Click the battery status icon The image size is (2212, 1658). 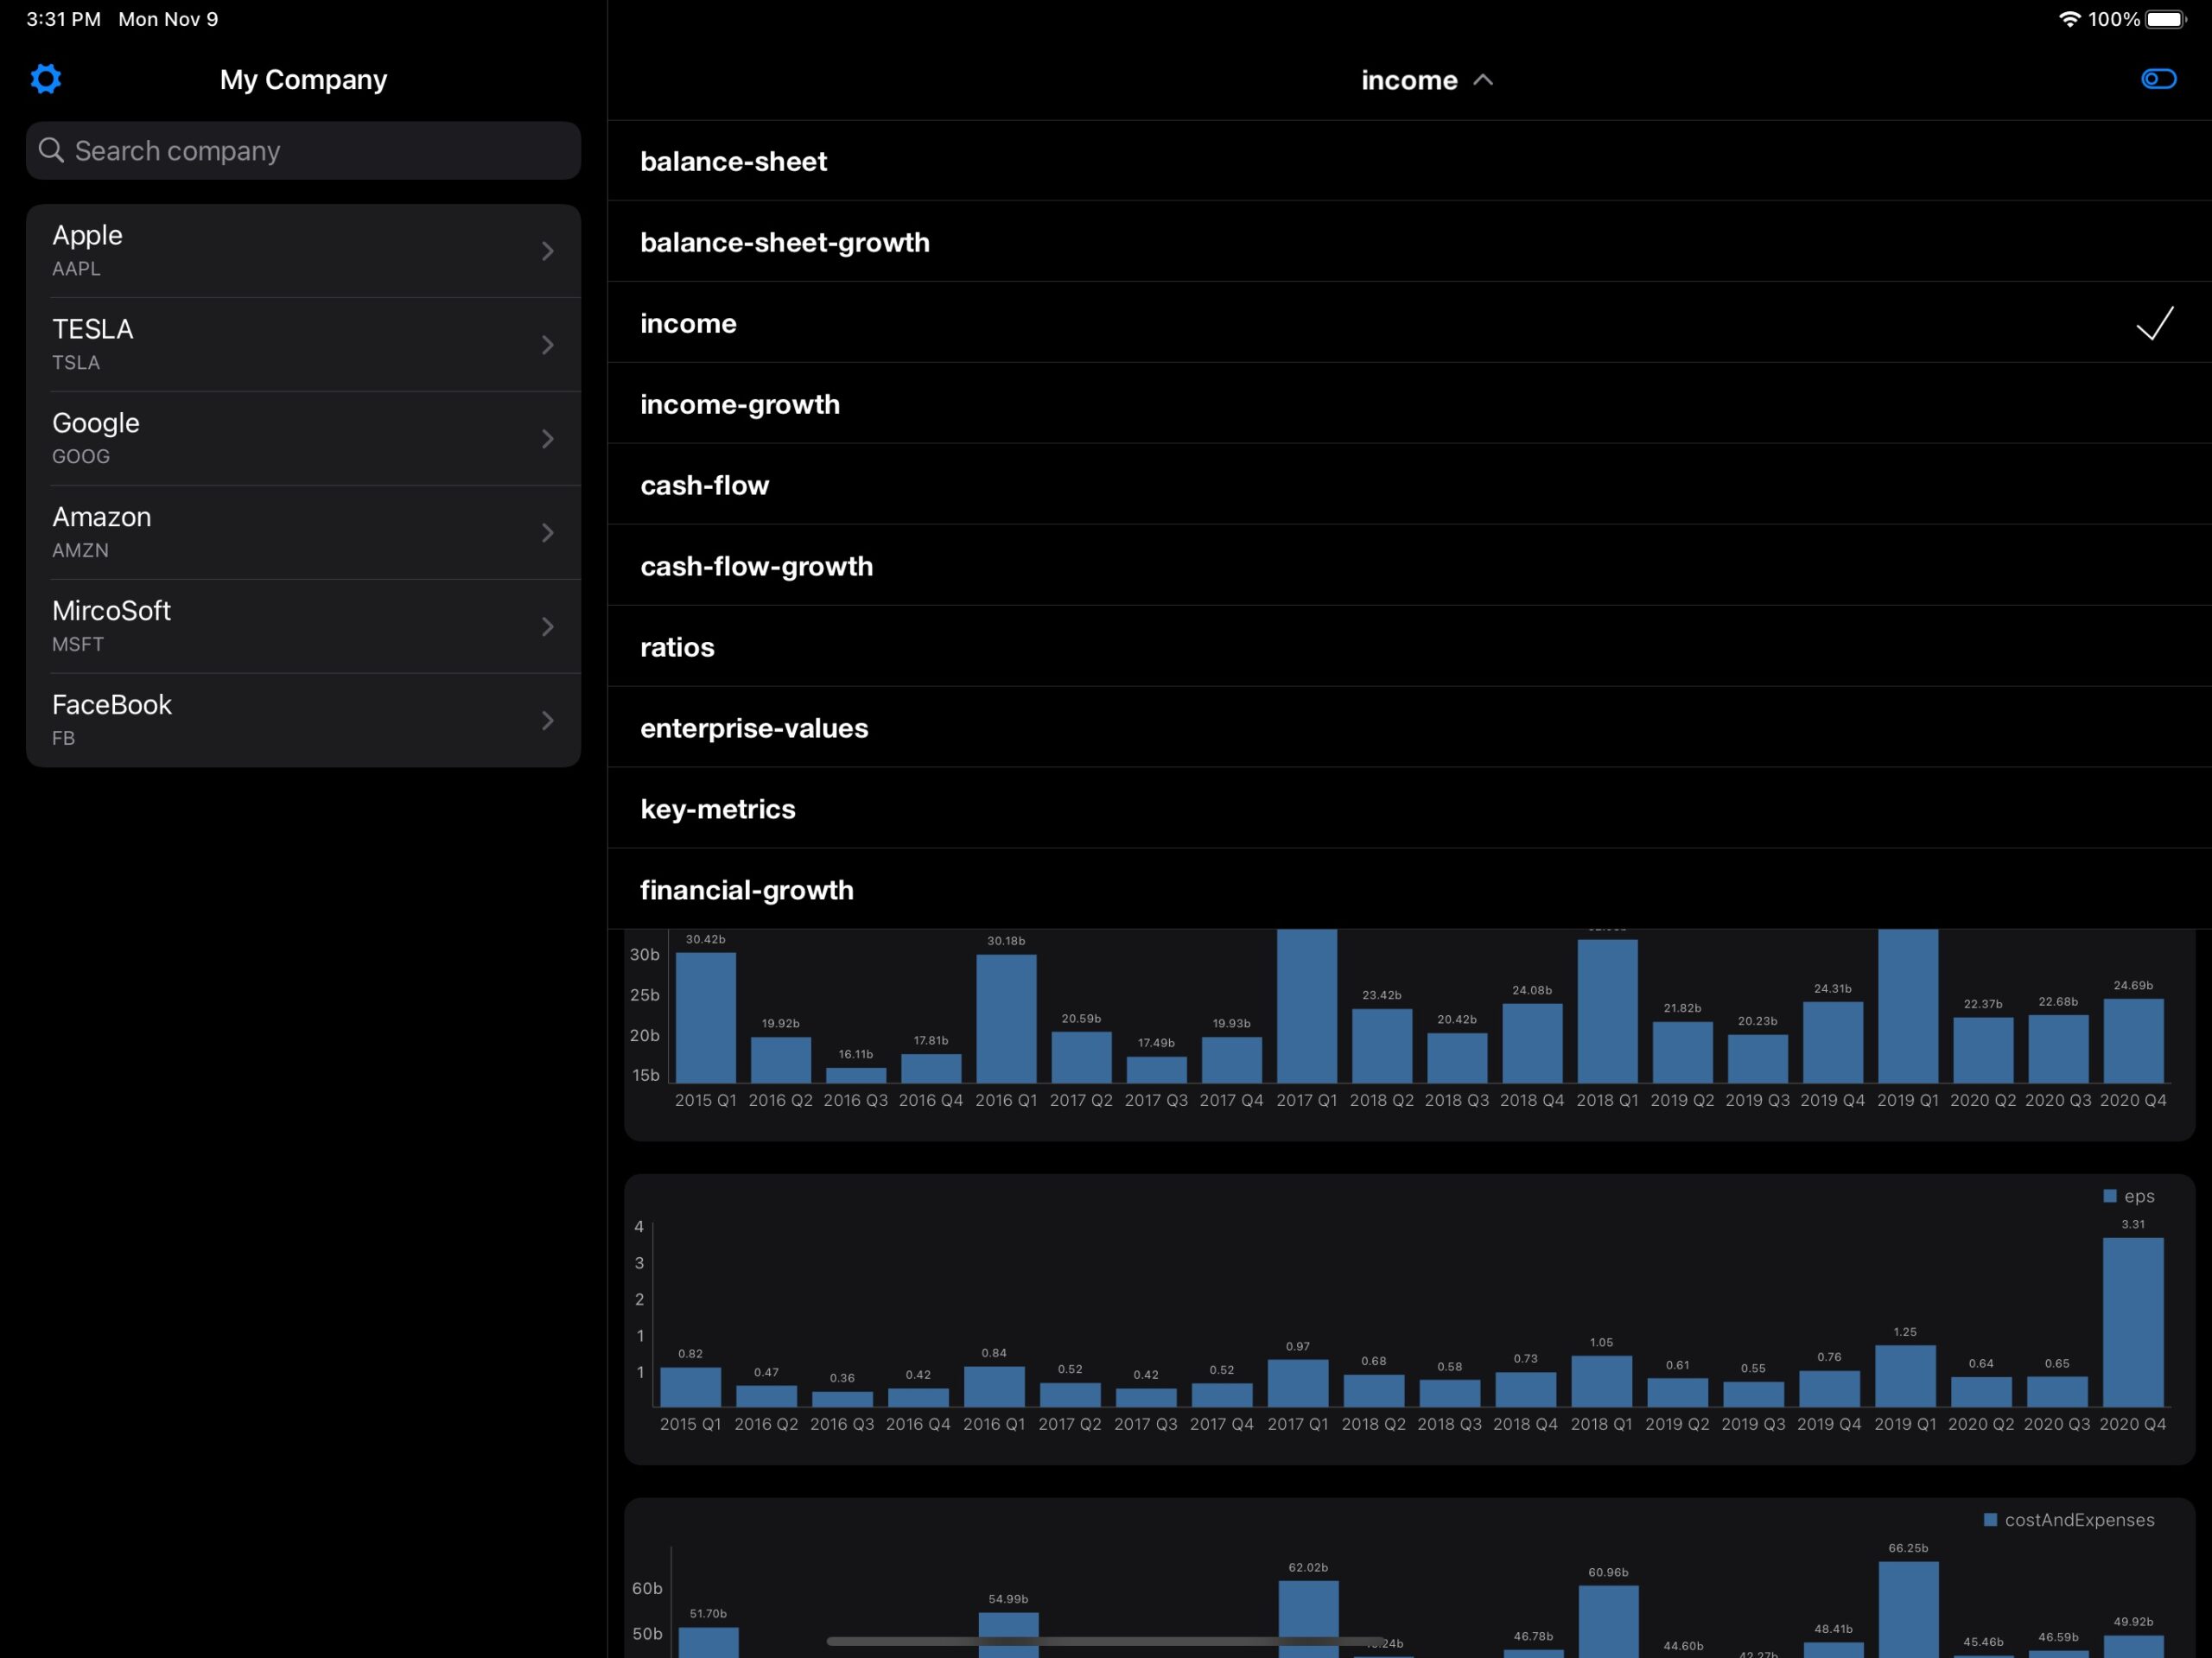(2167, 19)
